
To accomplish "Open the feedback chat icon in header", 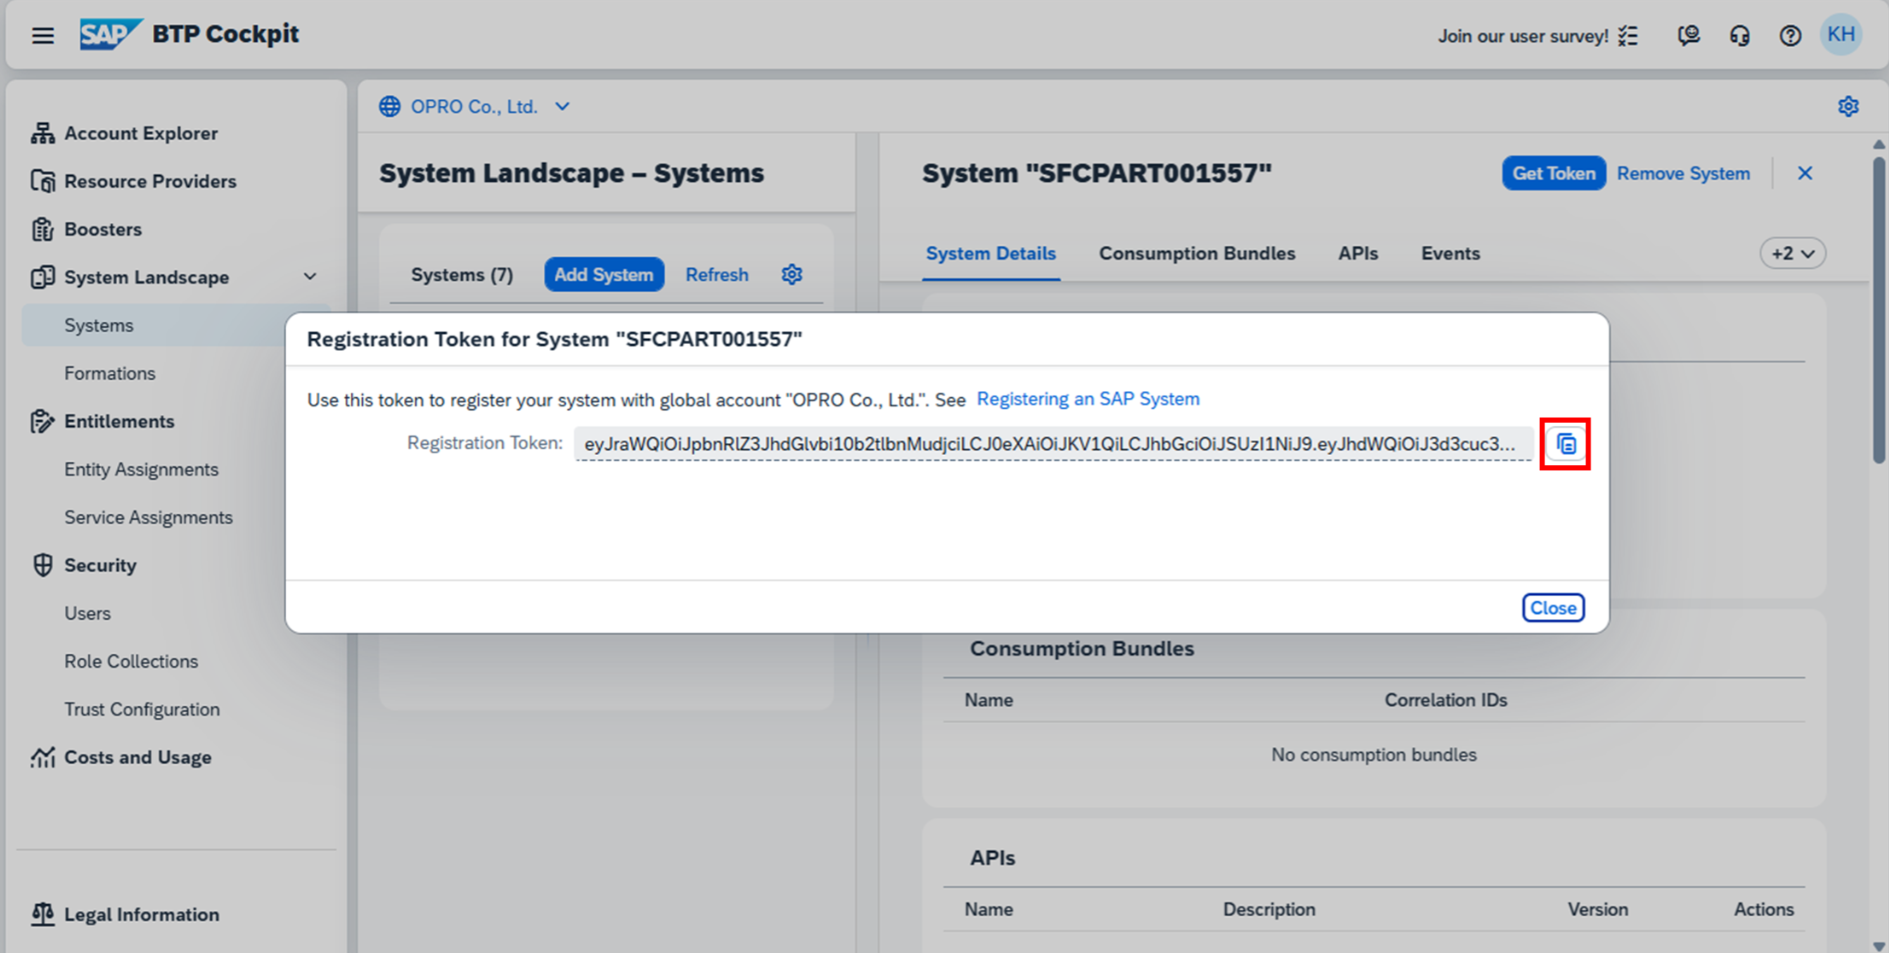I will 1688,36.
